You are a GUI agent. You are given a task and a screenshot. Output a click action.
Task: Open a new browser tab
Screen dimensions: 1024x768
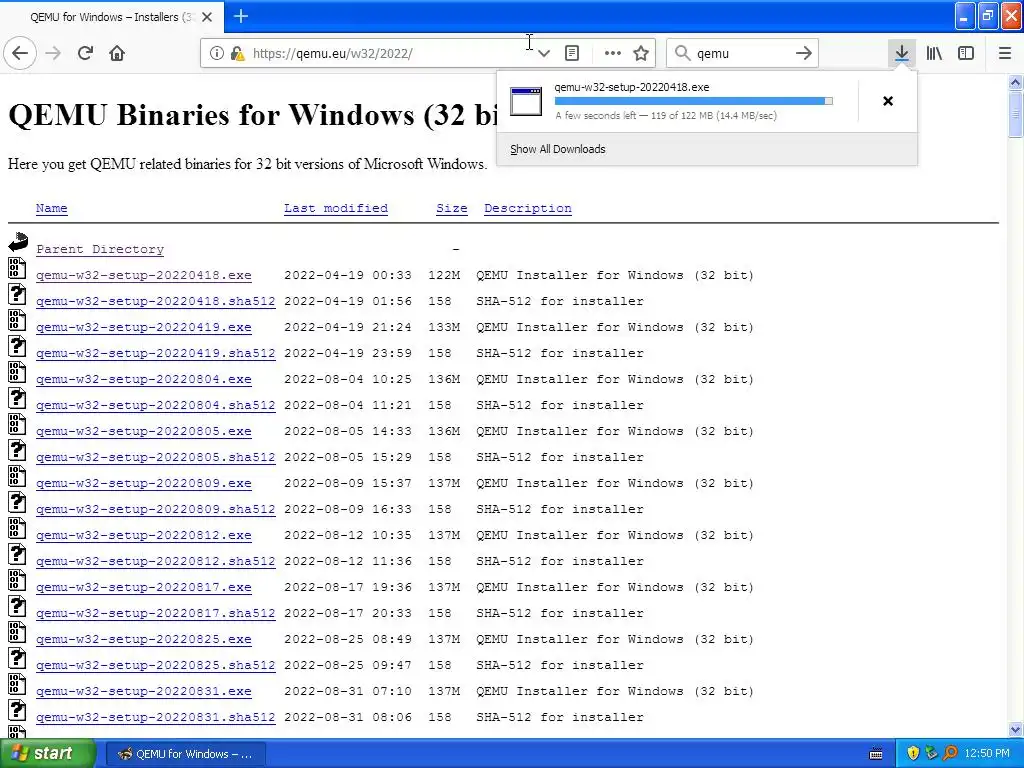[x=241, y=16]
